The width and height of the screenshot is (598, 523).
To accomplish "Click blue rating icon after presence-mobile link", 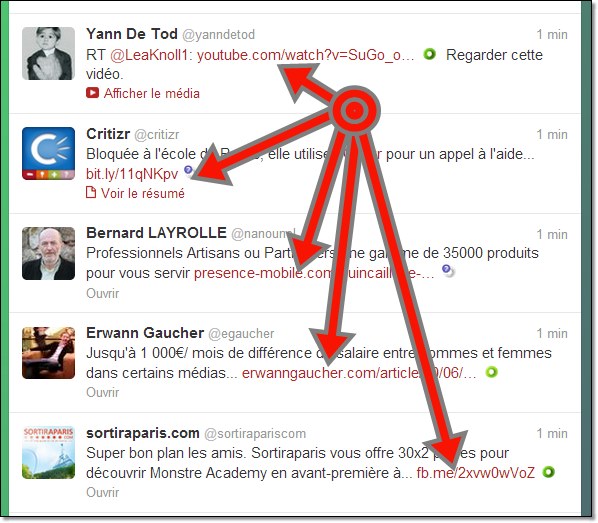I will (x=448, y=270).
